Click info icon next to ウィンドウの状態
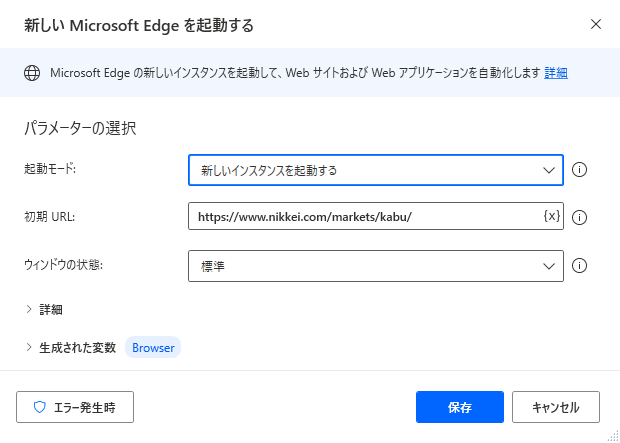 pyautogui.click(x=579, y=266)
